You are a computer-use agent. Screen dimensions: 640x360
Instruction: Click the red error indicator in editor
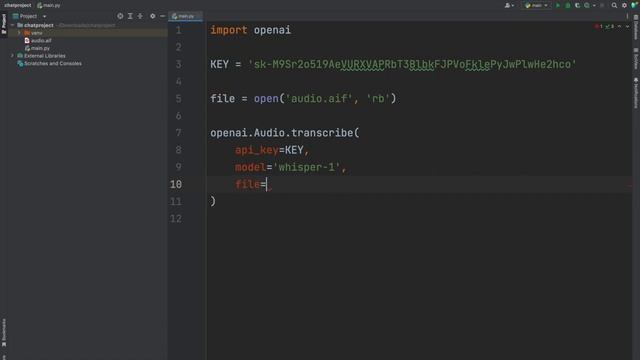(599, 27)
